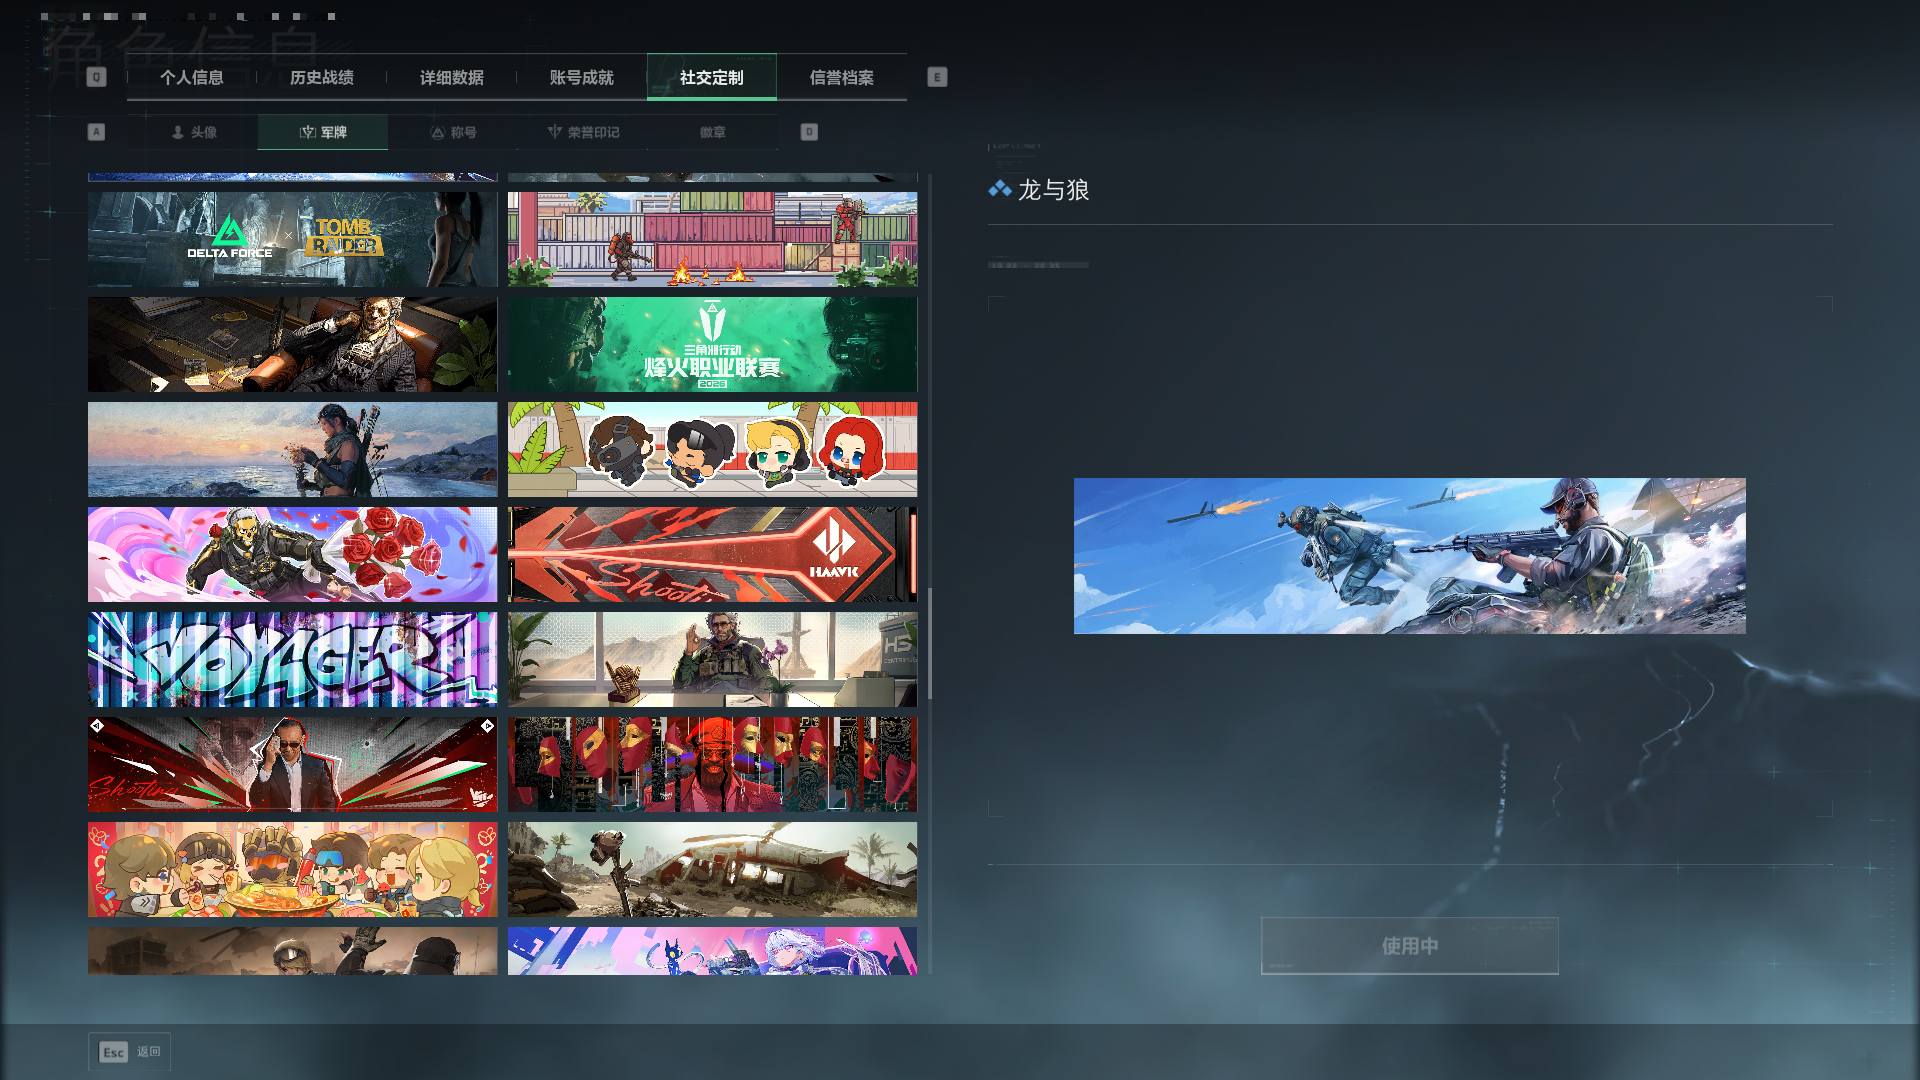Select the crashed helicopter desert dog tag
Image resolution: width=1920 pixels, height=1080 pixels.
pos(712,869)
